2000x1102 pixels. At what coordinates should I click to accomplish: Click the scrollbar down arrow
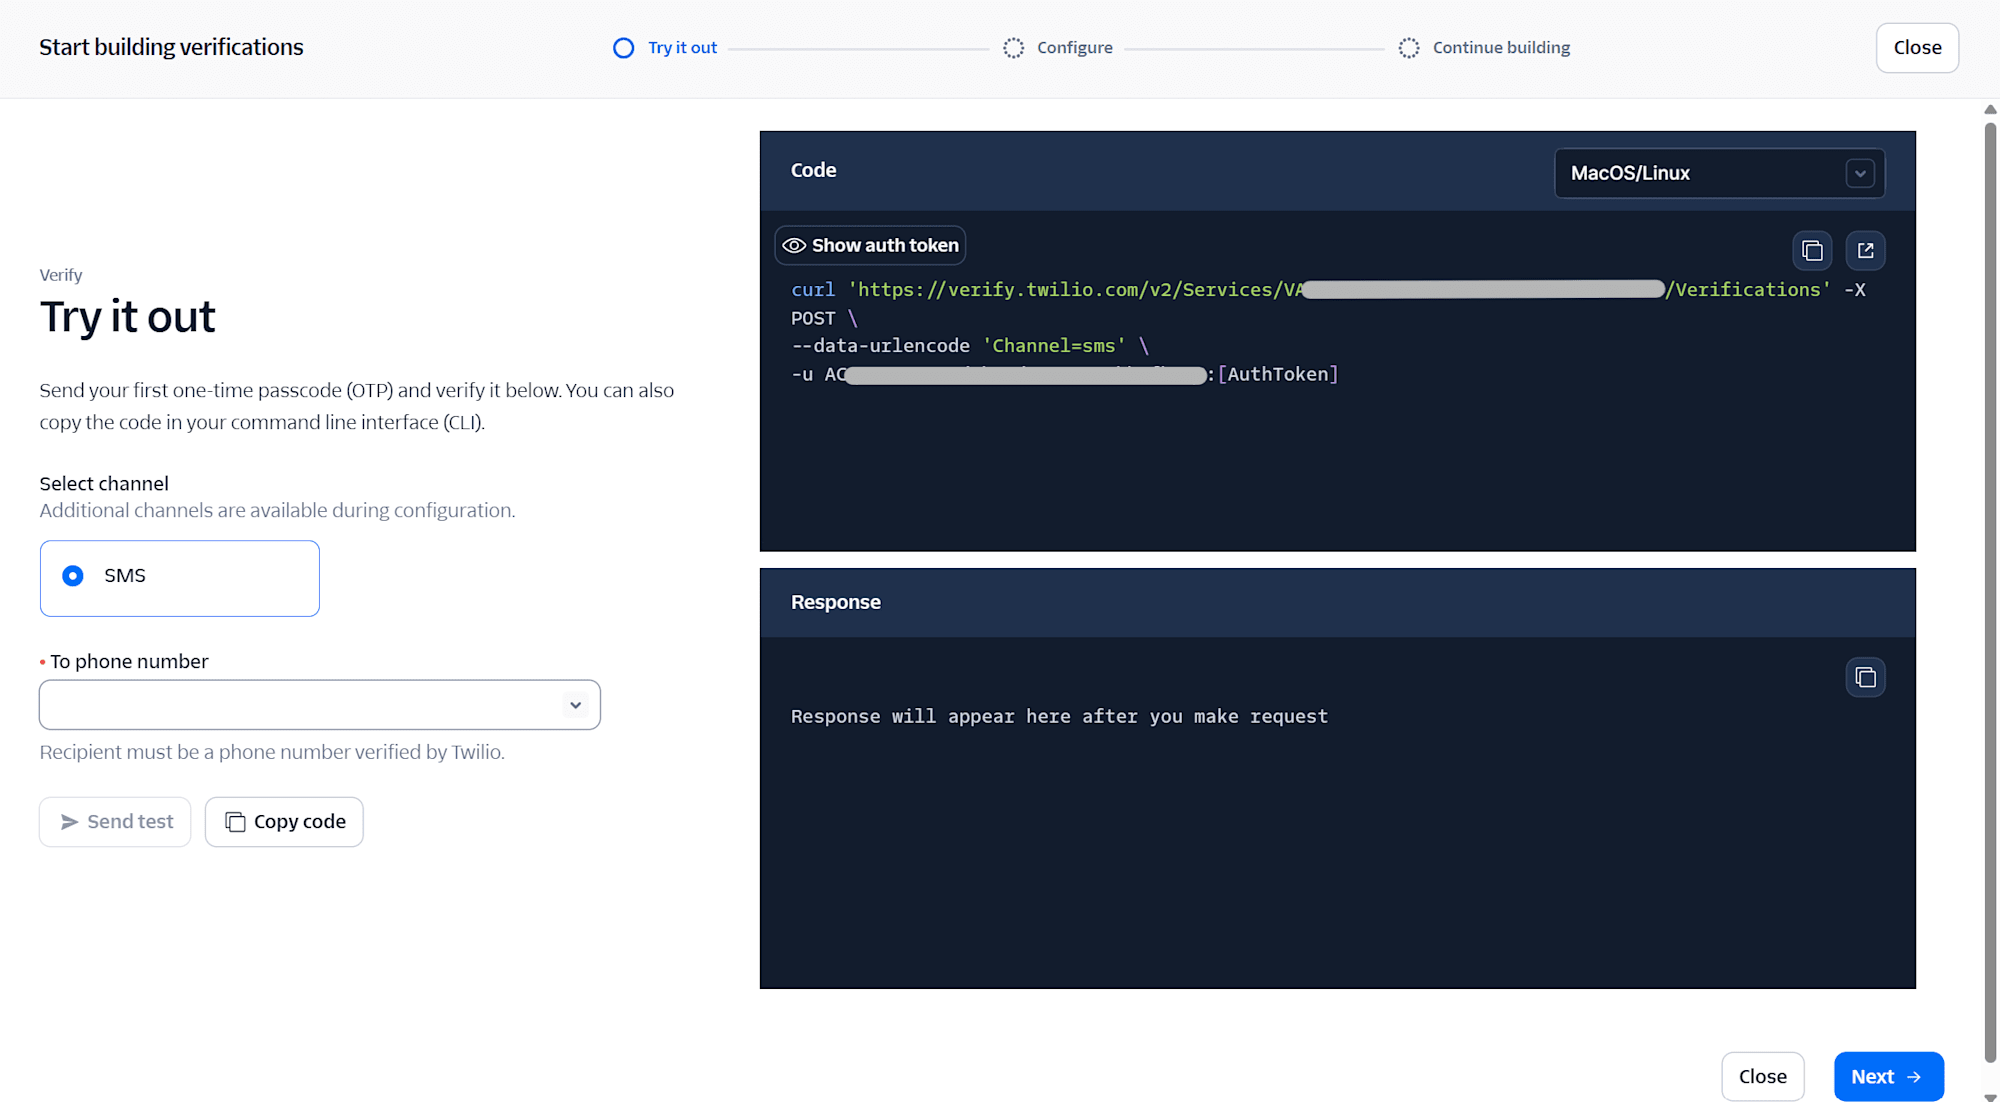pyautogui.click(x=1990, y=1097)
